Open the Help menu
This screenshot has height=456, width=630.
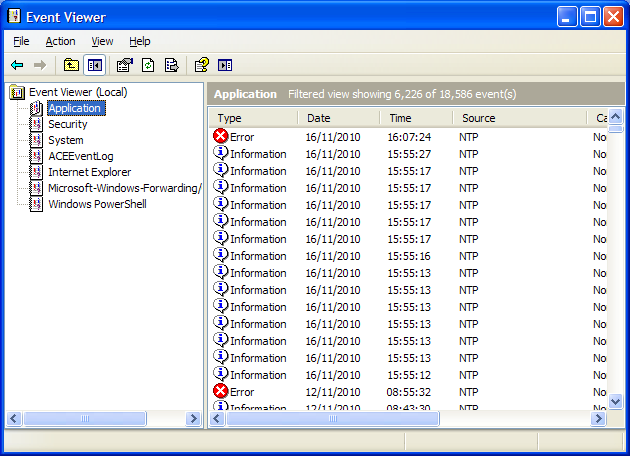click(140, 41)
